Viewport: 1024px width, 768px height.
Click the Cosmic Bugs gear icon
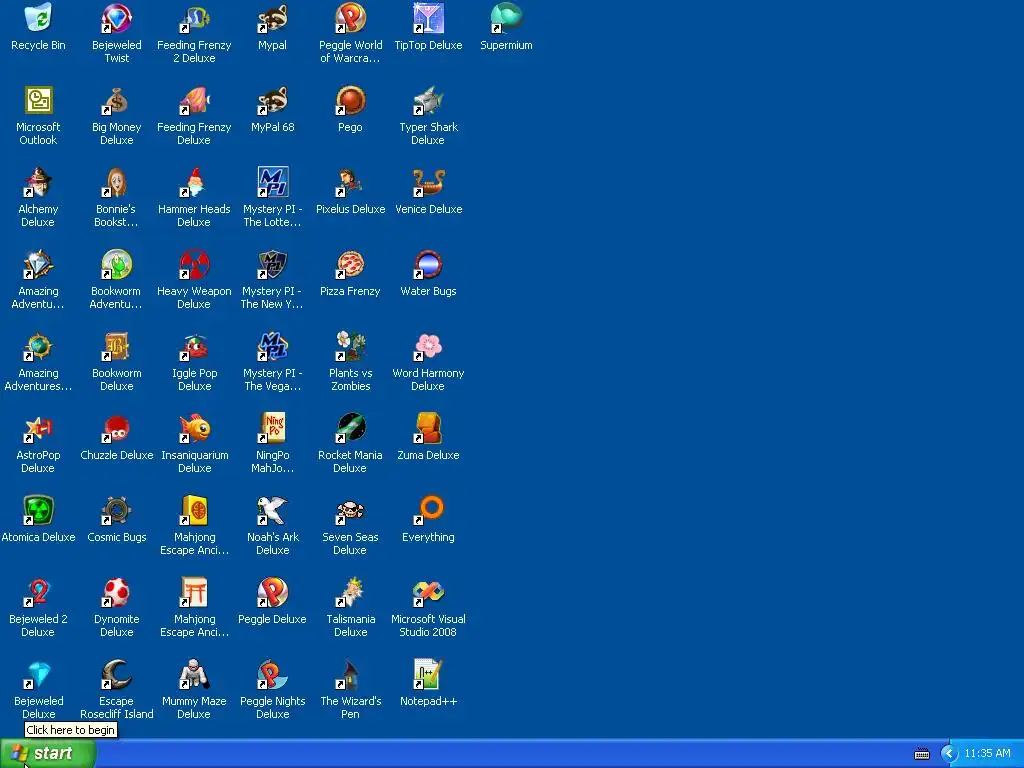(x=116, y=510)
